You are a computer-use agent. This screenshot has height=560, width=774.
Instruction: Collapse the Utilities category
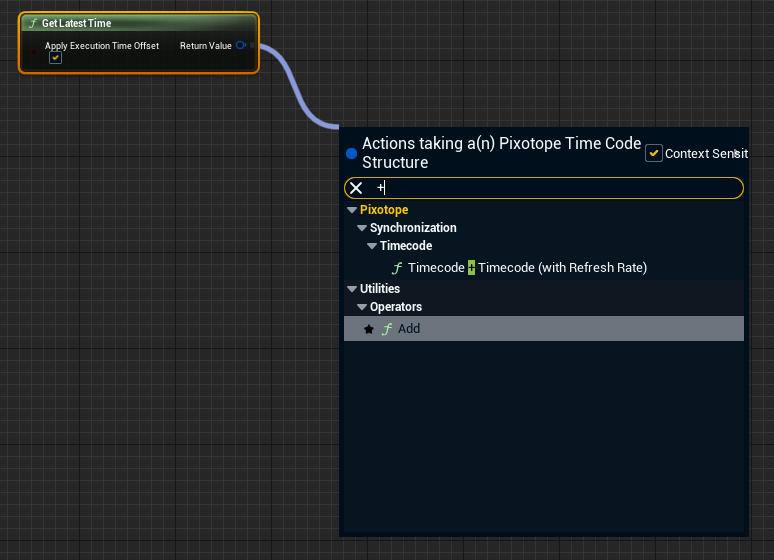(x=352, y=289)
